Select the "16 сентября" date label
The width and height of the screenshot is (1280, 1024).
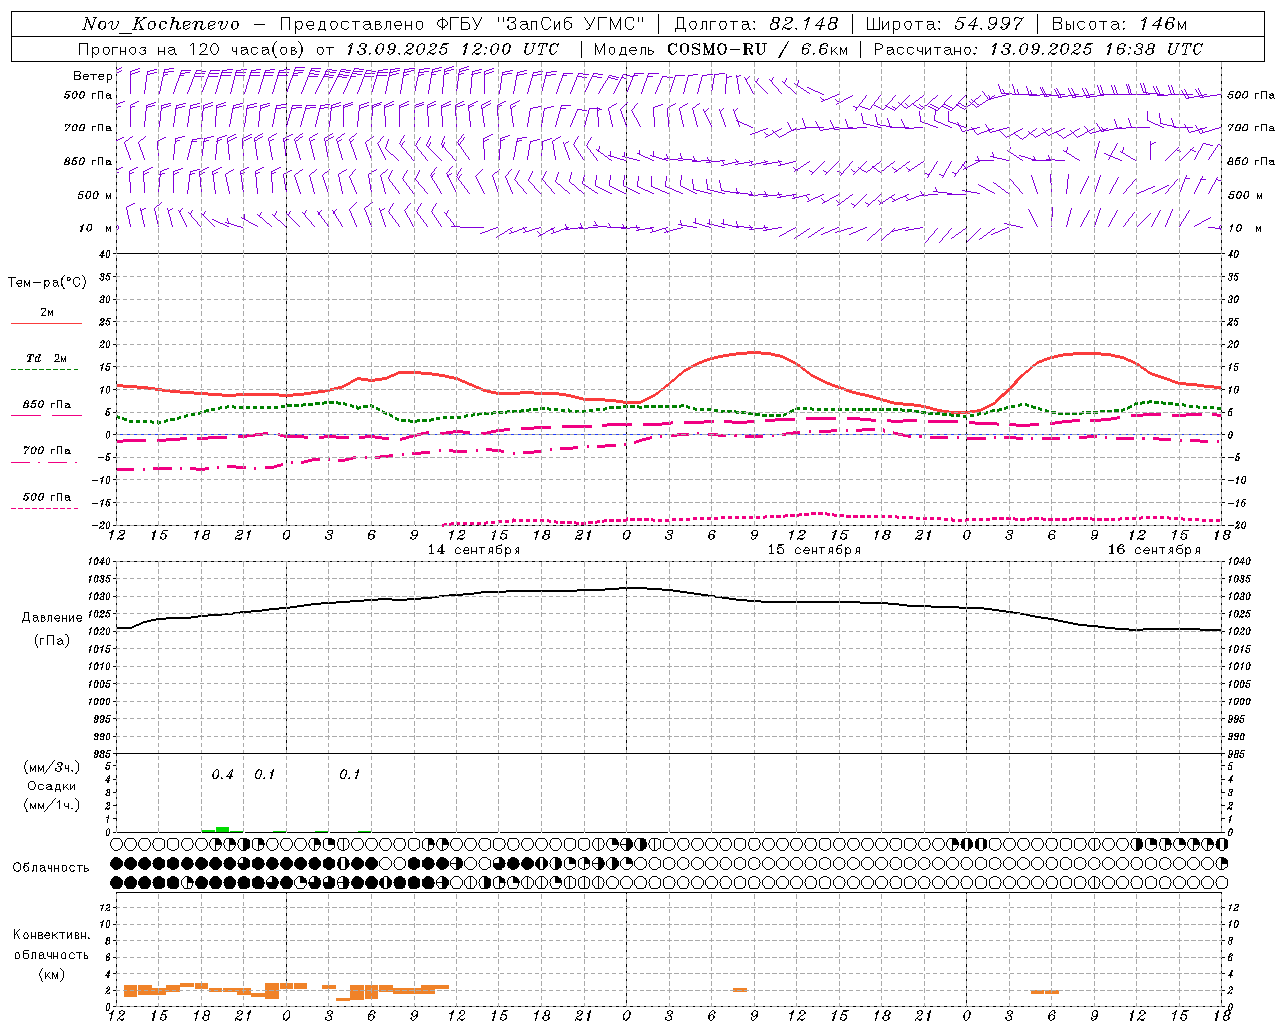coord(1154,550)
